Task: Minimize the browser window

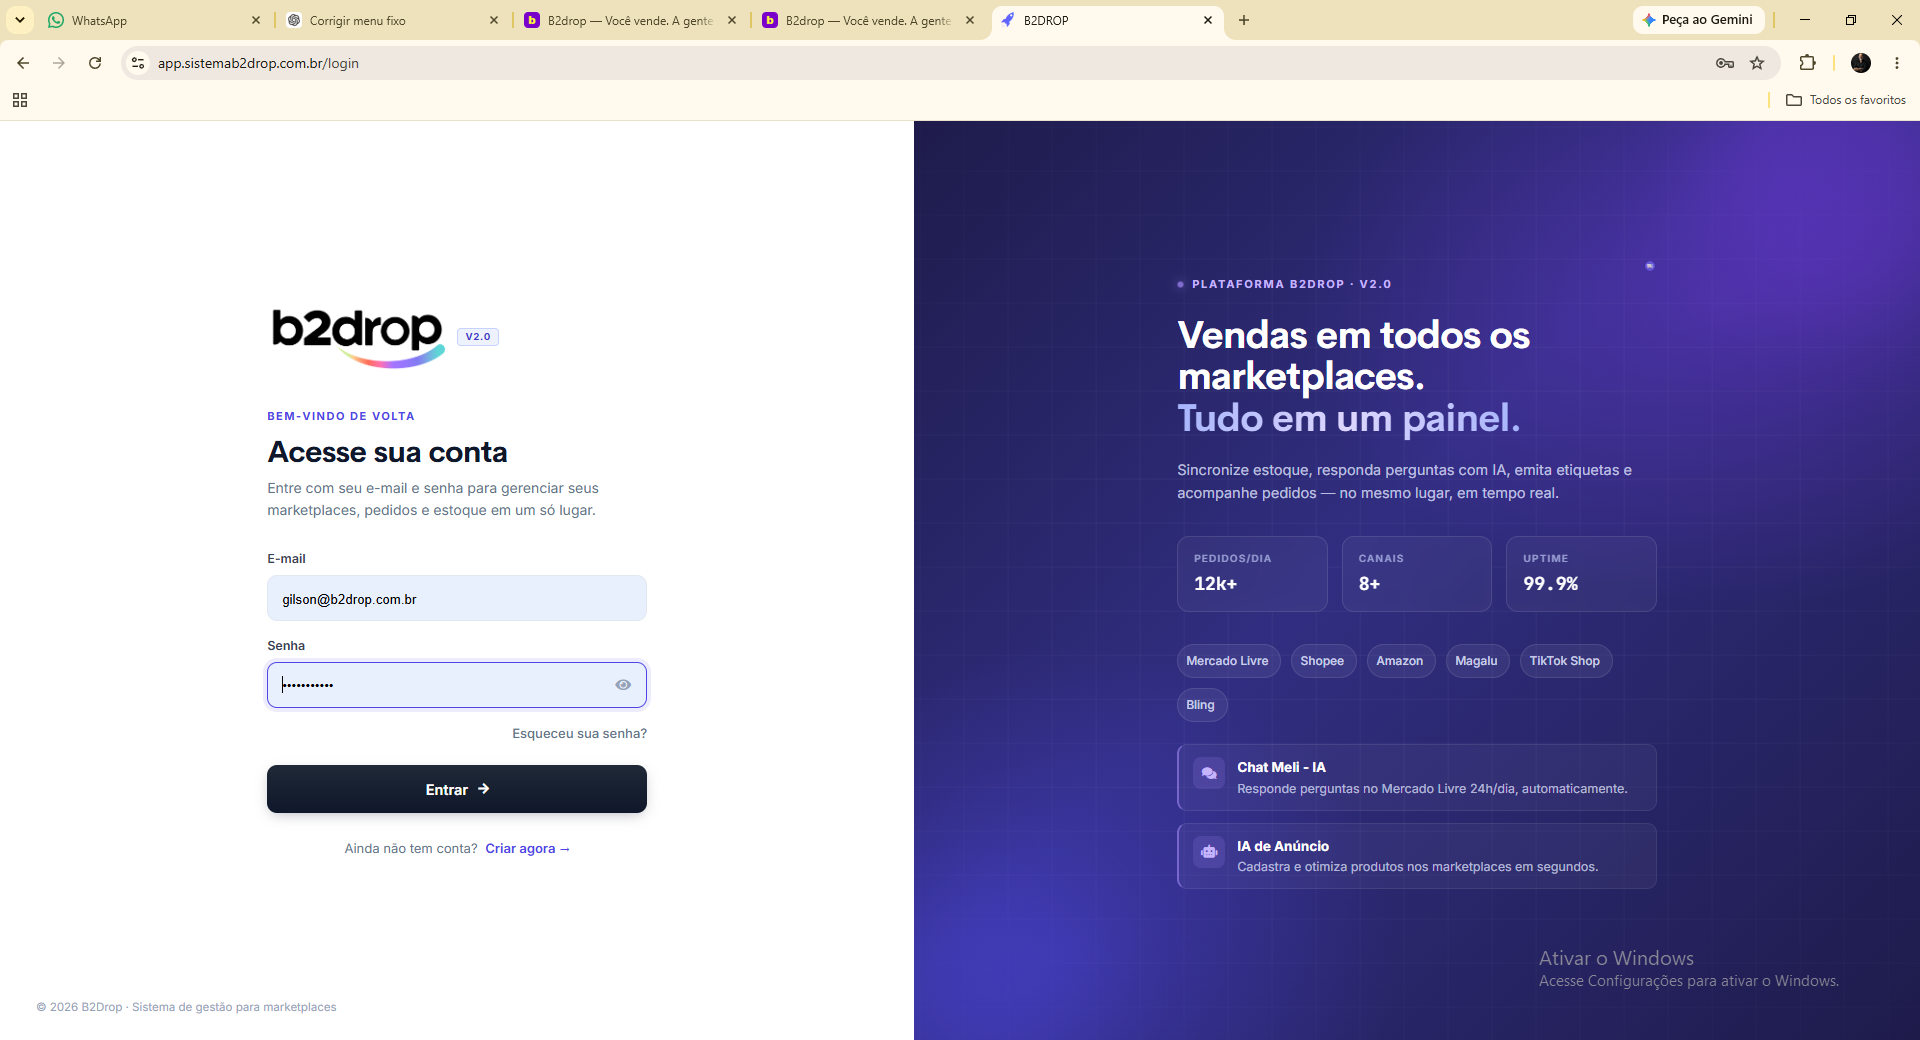Action: [1805, 20]
